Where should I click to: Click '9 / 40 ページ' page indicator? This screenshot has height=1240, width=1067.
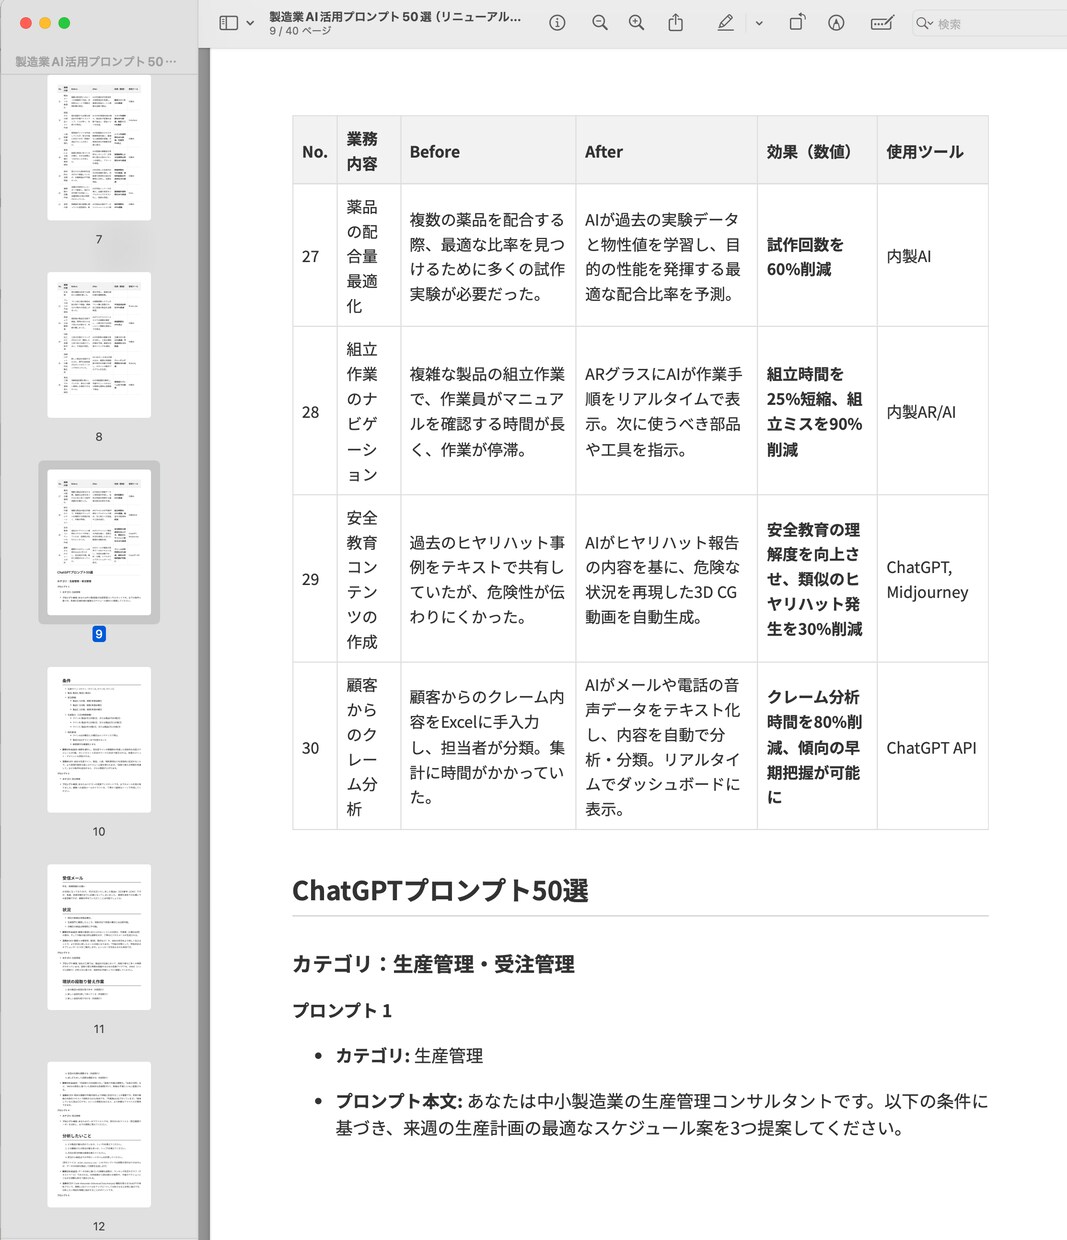click(x=300, y=32)
